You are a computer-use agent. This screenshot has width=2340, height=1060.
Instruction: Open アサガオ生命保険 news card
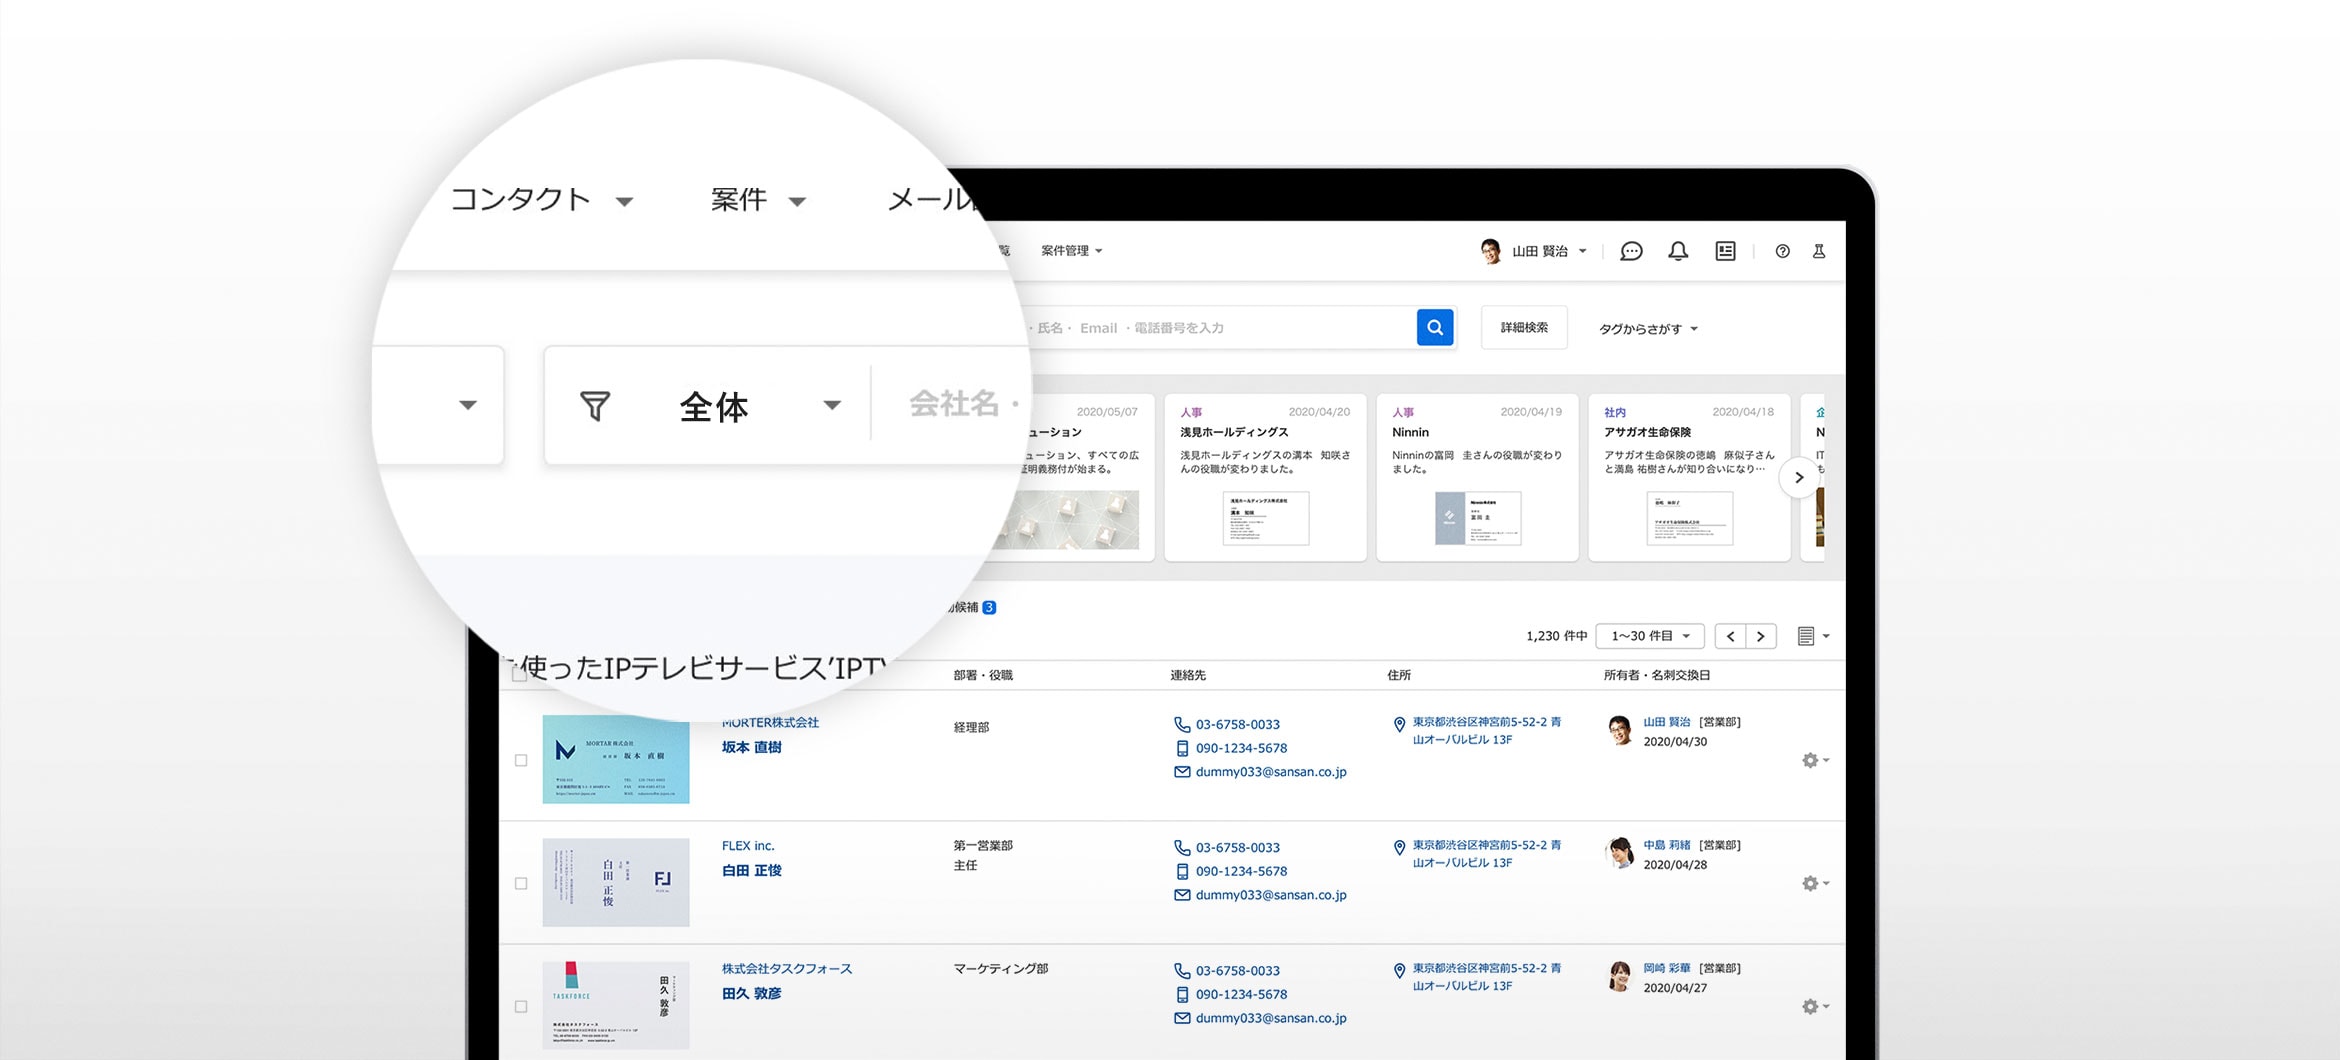tap(1689, 477)
